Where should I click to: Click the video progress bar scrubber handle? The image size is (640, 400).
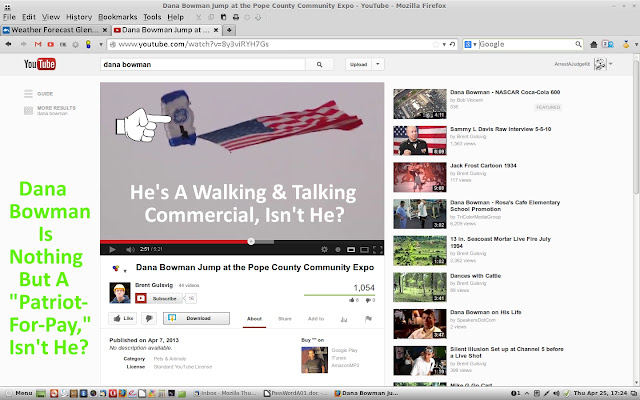[251, 241]
